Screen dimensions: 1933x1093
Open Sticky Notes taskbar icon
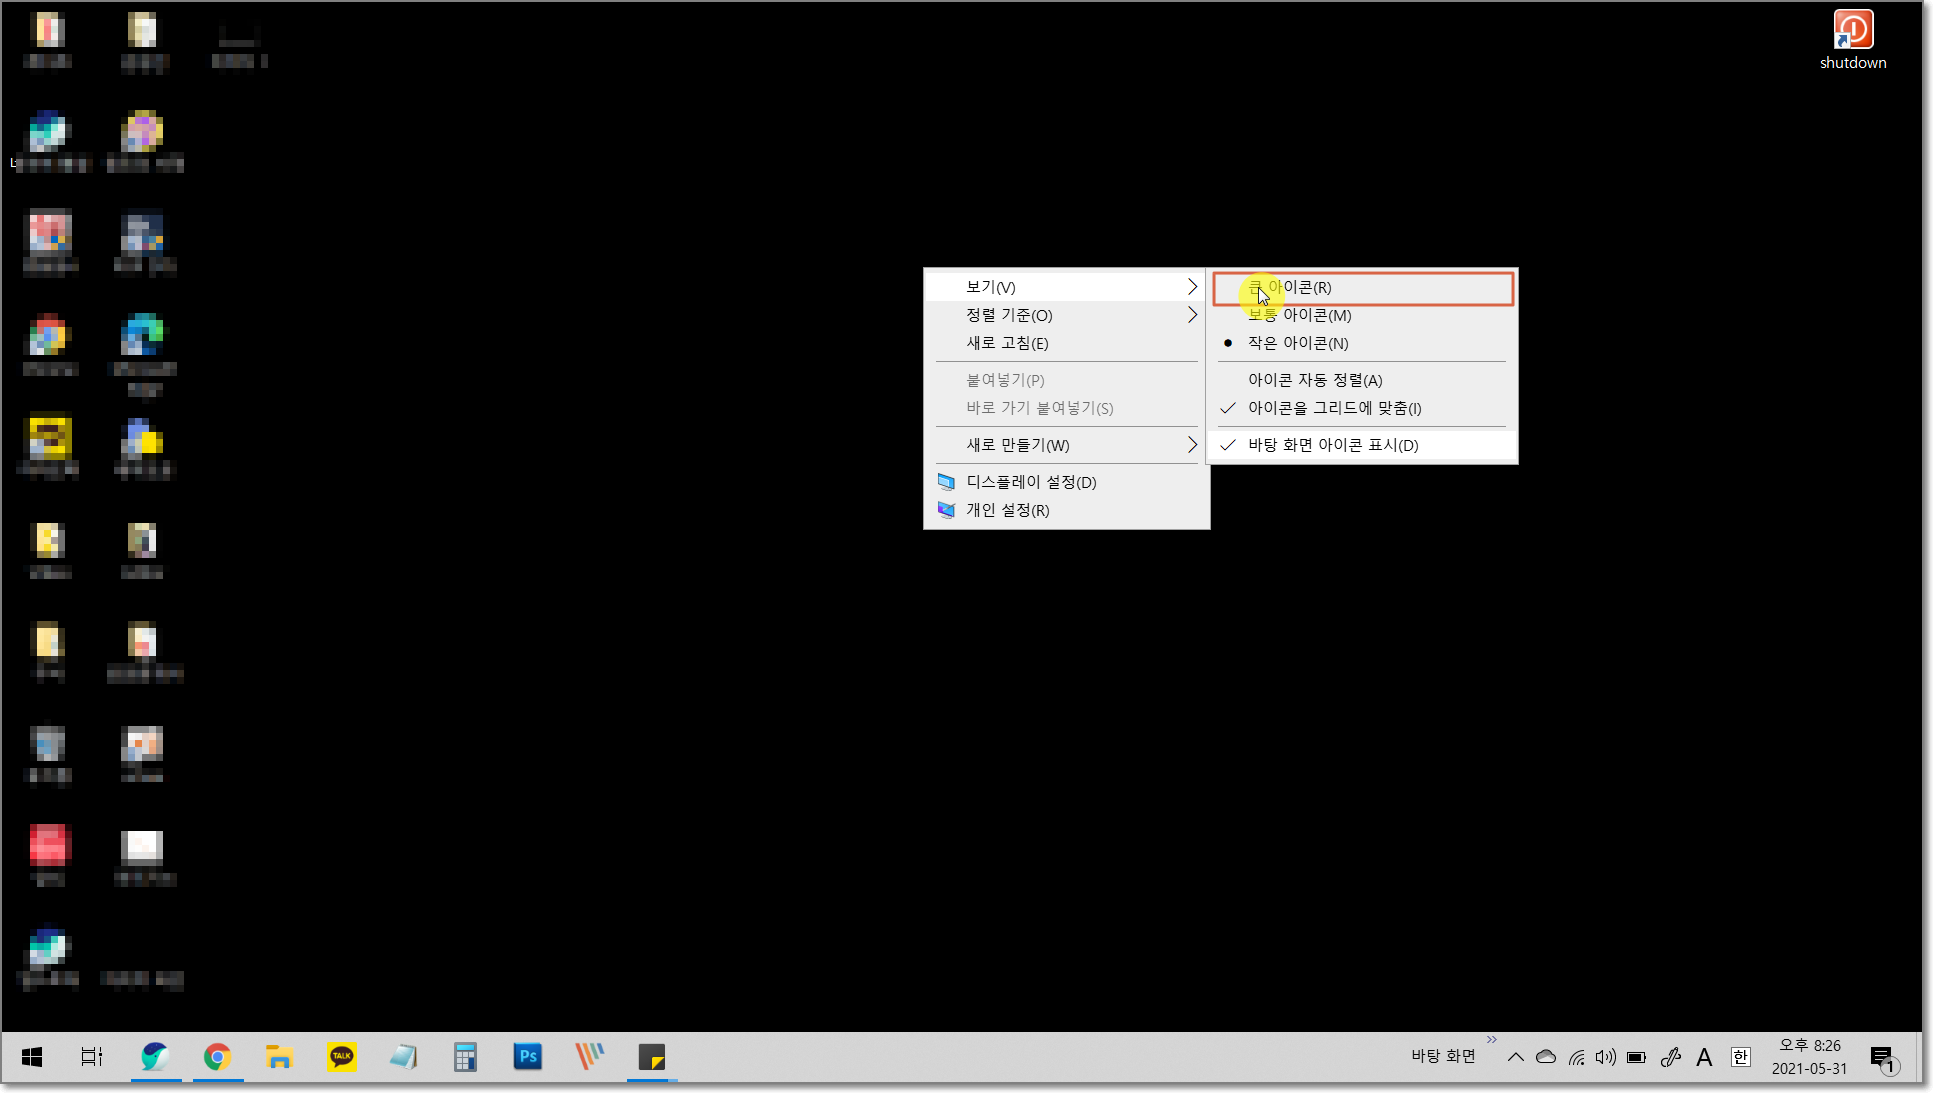click(x=651, y=1057)
